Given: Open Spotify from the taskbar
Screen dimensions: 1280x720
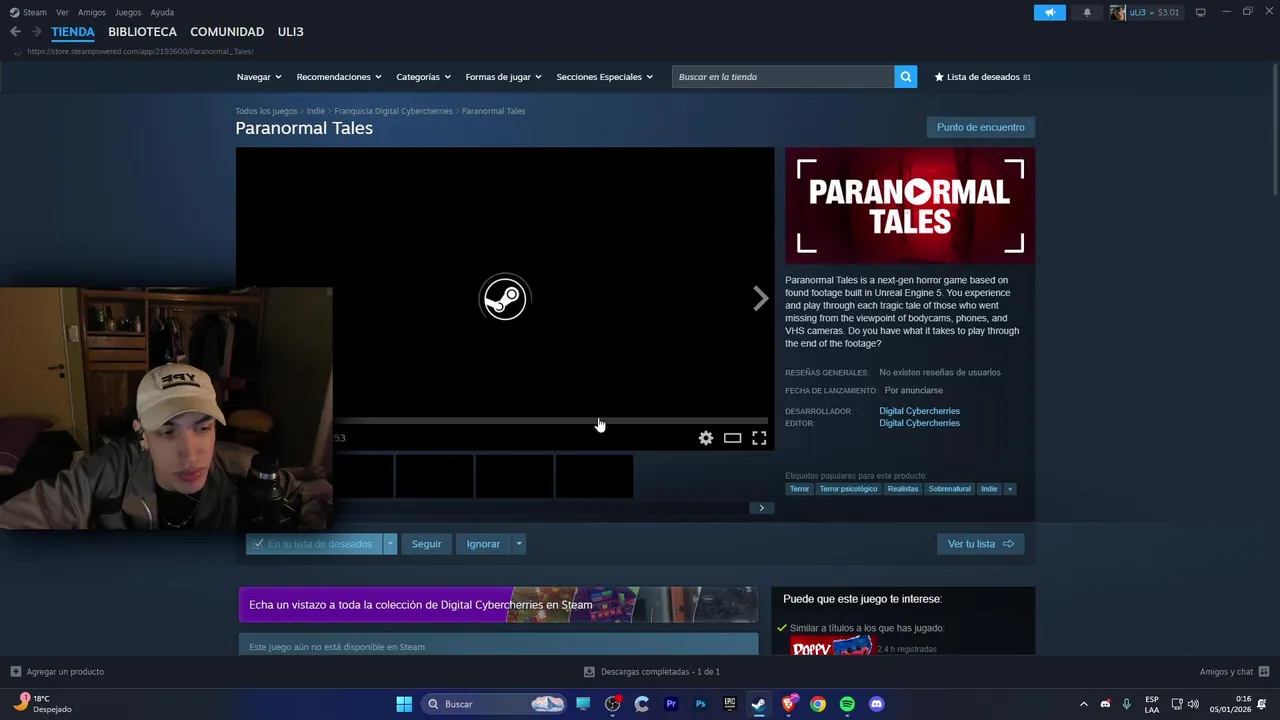Looking at the screenshot, I should click(847, 704).
